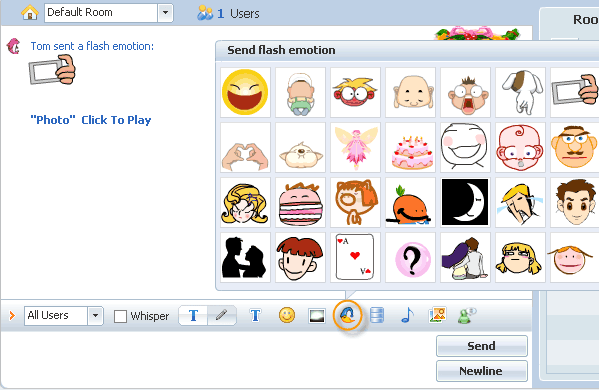
Task: Send the crying blonde man emotion
Action: coord(520,202)
